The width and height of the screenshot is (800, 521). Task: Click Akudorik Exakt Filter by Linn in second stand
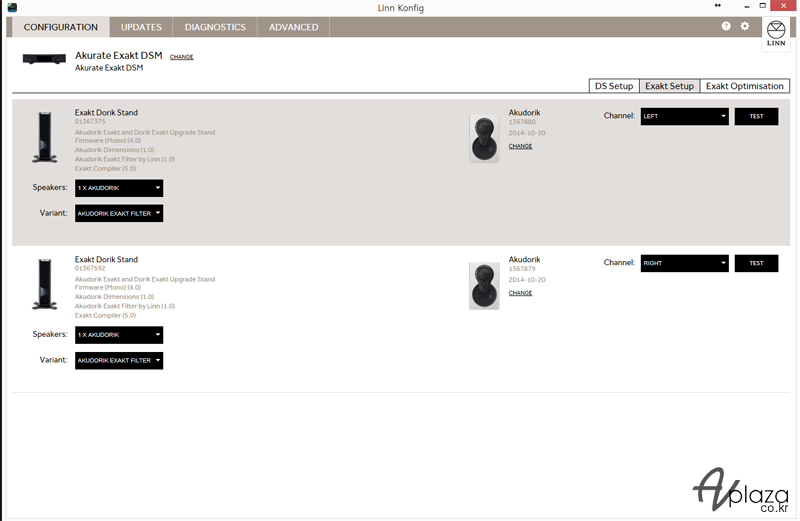(x=125, y=306)
